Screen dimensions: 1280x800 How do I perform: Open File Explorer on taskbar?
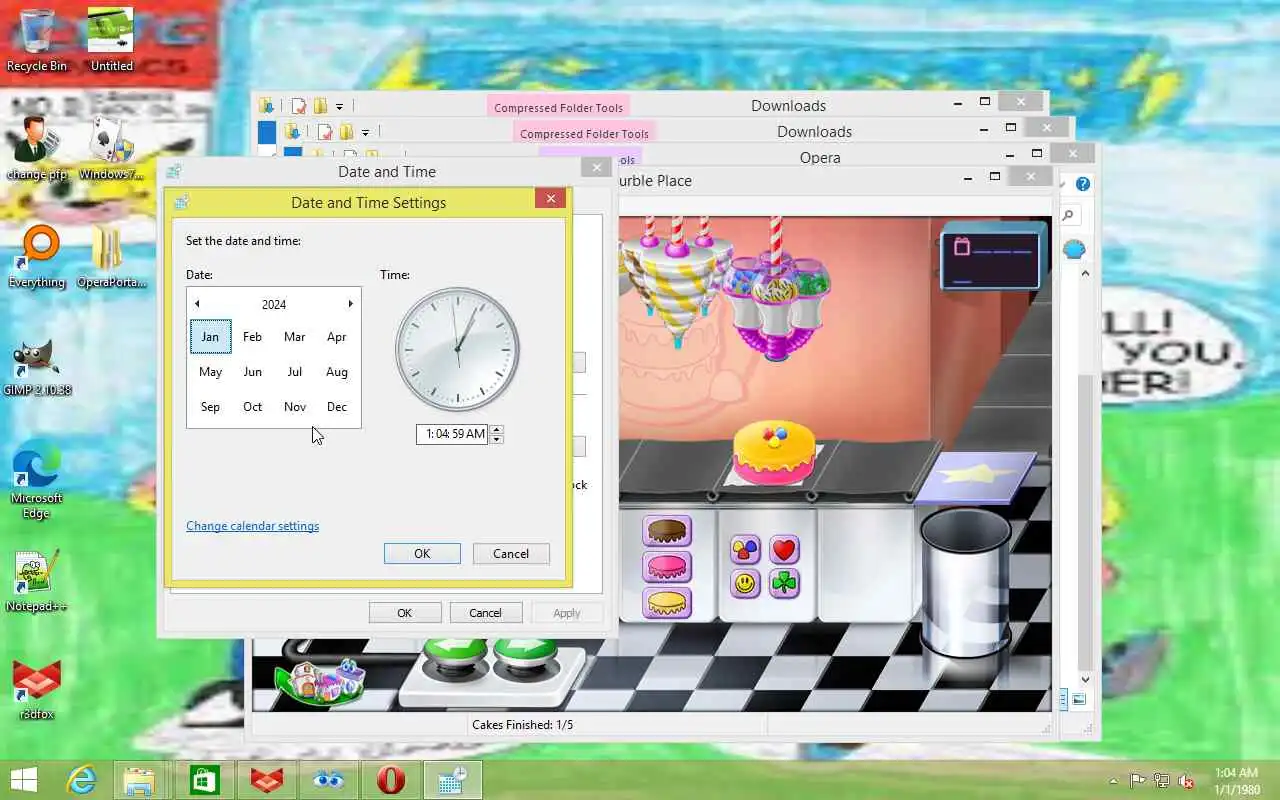click(x=138, y=780)
